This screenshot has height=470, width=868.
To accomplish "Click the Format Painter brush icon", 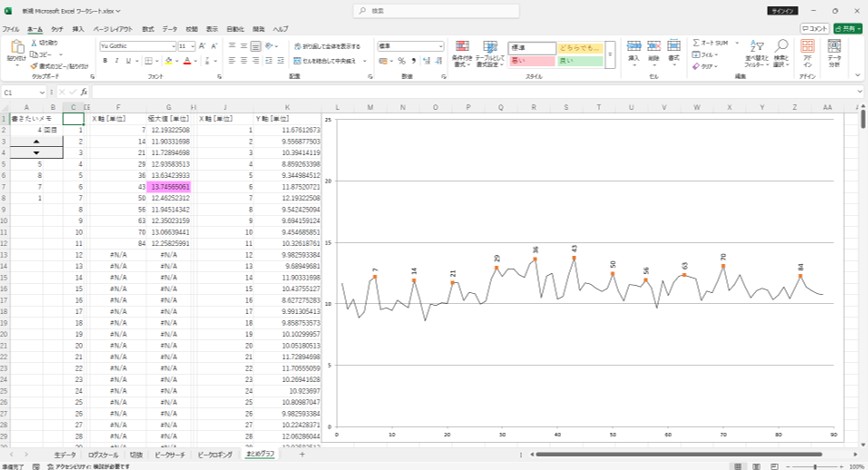I will [x=34, y=66].
